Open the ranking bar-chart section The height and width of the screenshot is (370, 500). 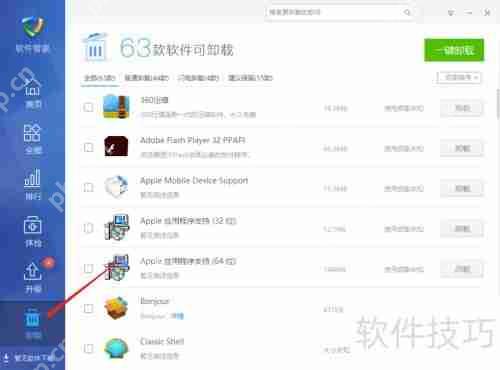click(x=33, y=184)
